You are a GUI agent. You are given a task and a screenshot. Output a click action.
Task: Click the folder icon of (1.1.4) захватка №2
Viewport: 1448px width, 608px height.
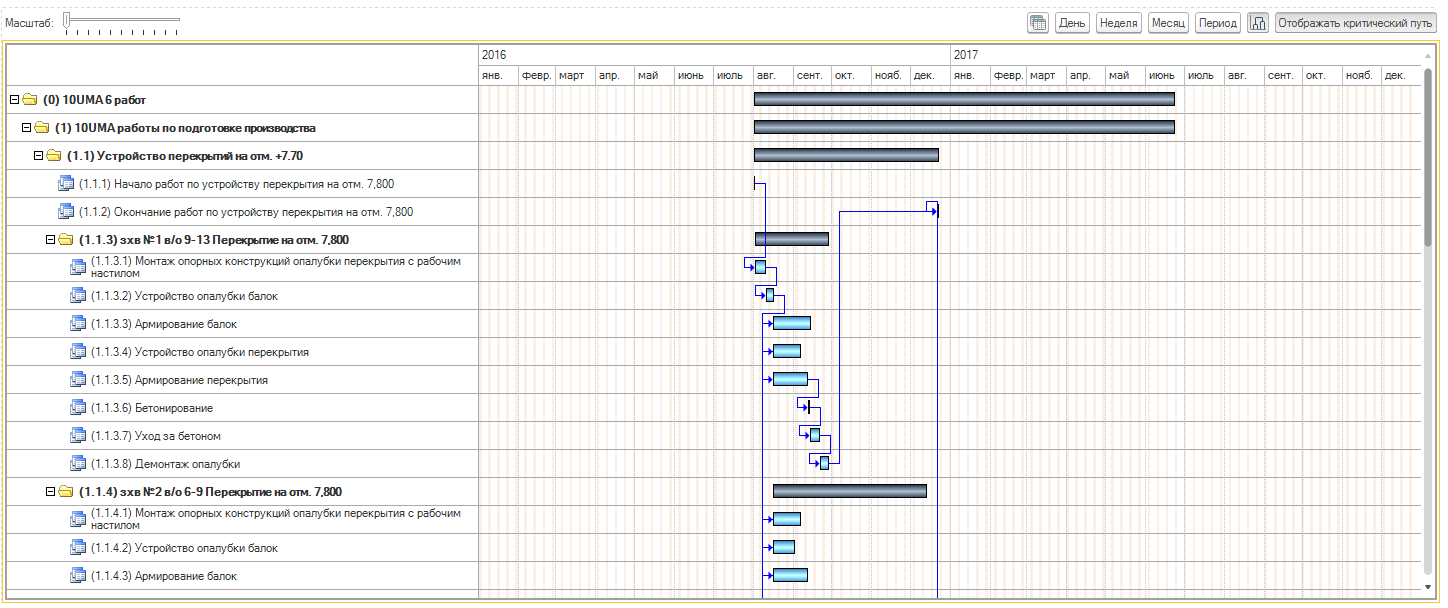pyautogui.click(x=65, y=492)
